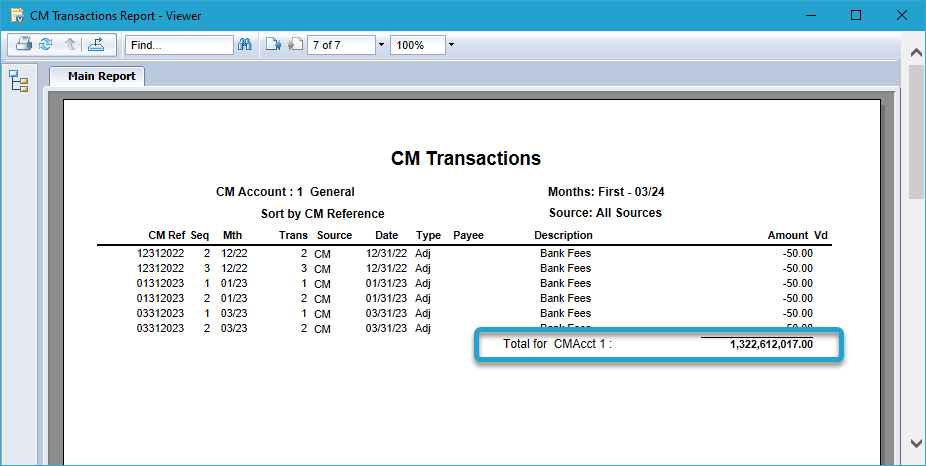Refresh the report with the refresh icon

pos(45,44)
